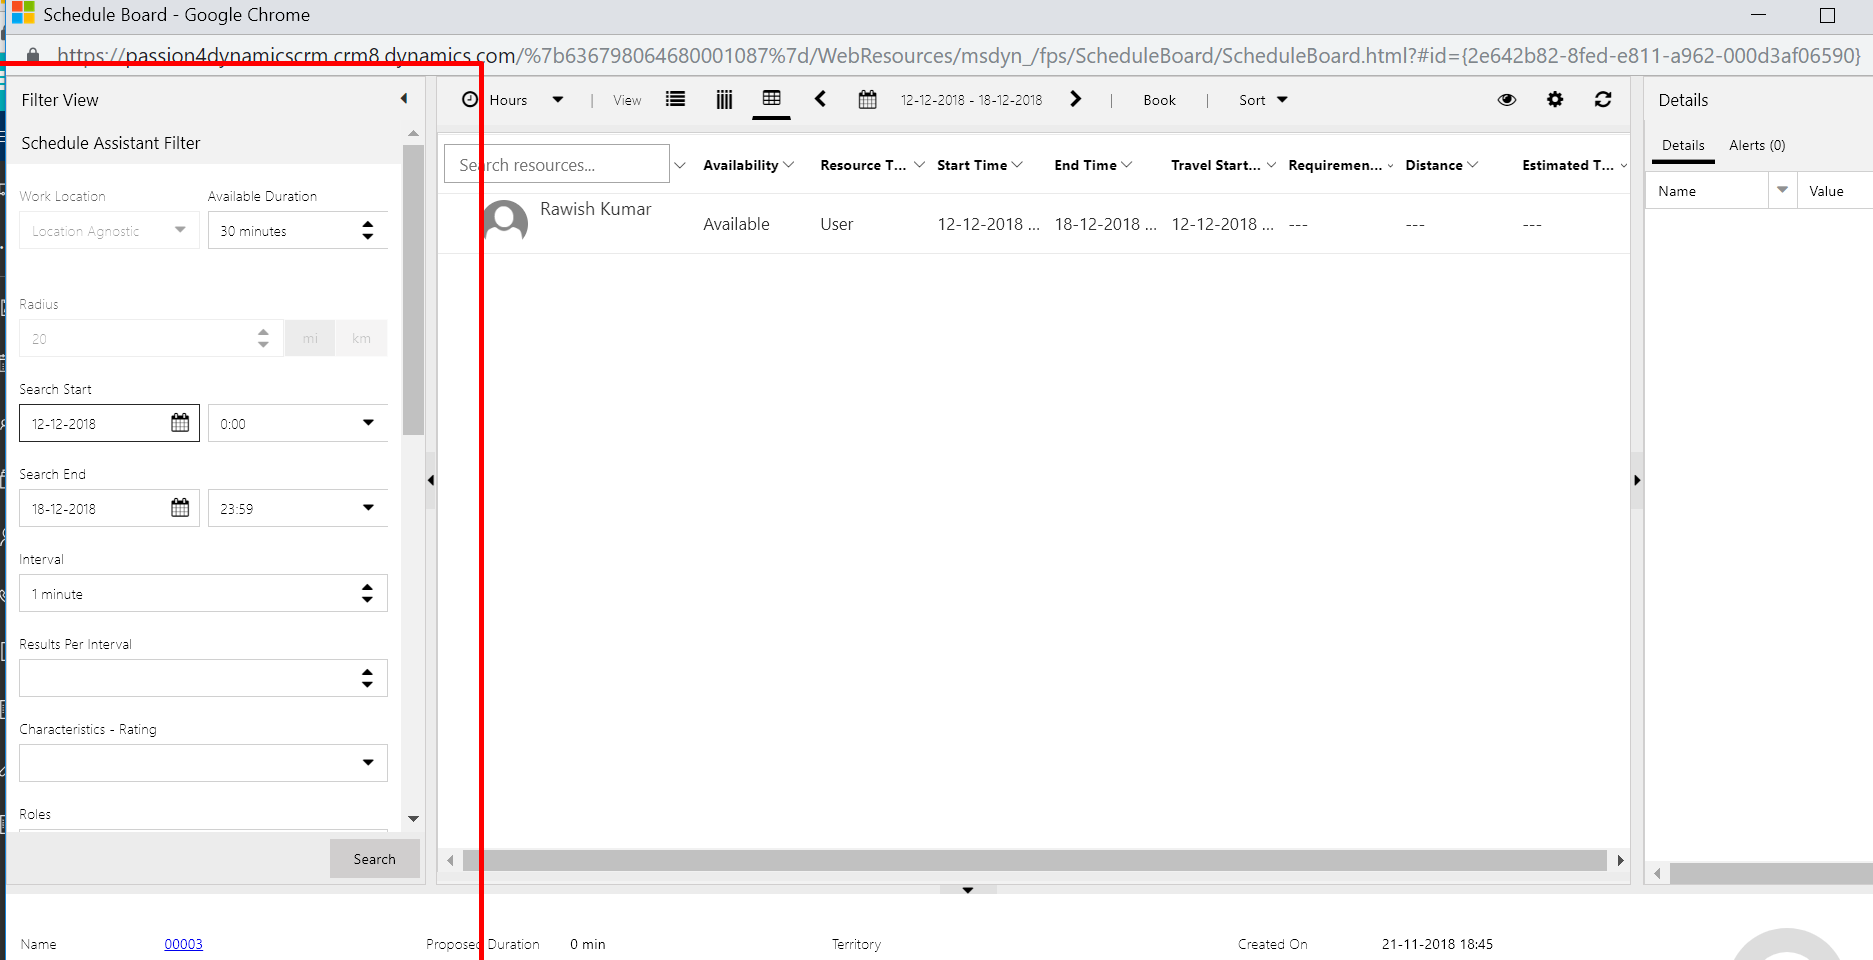Switch to vertical columns view icon

[724, 99]
